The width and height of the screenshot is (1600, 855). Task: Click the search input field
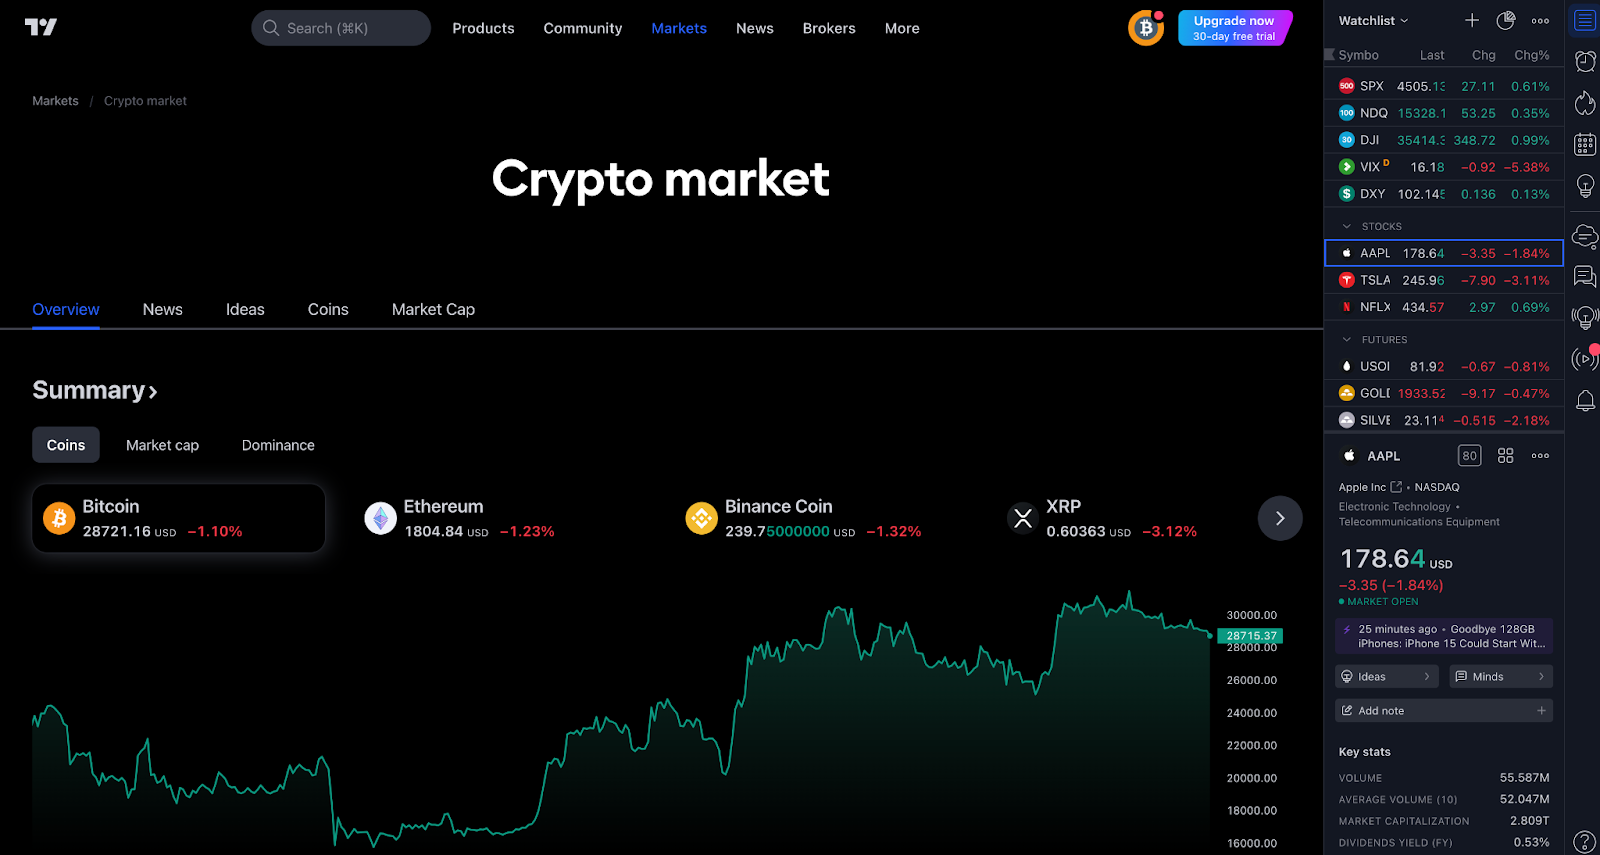[x=341, y=28]
